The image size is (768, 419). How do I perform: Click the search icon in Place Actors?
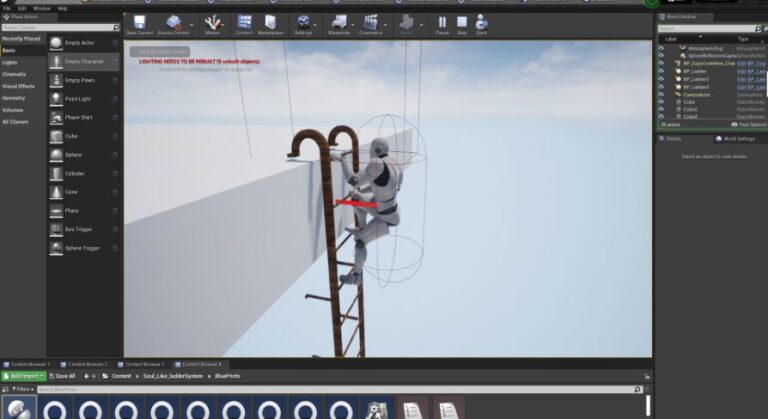pyautogui.click(x=116, y=27)
